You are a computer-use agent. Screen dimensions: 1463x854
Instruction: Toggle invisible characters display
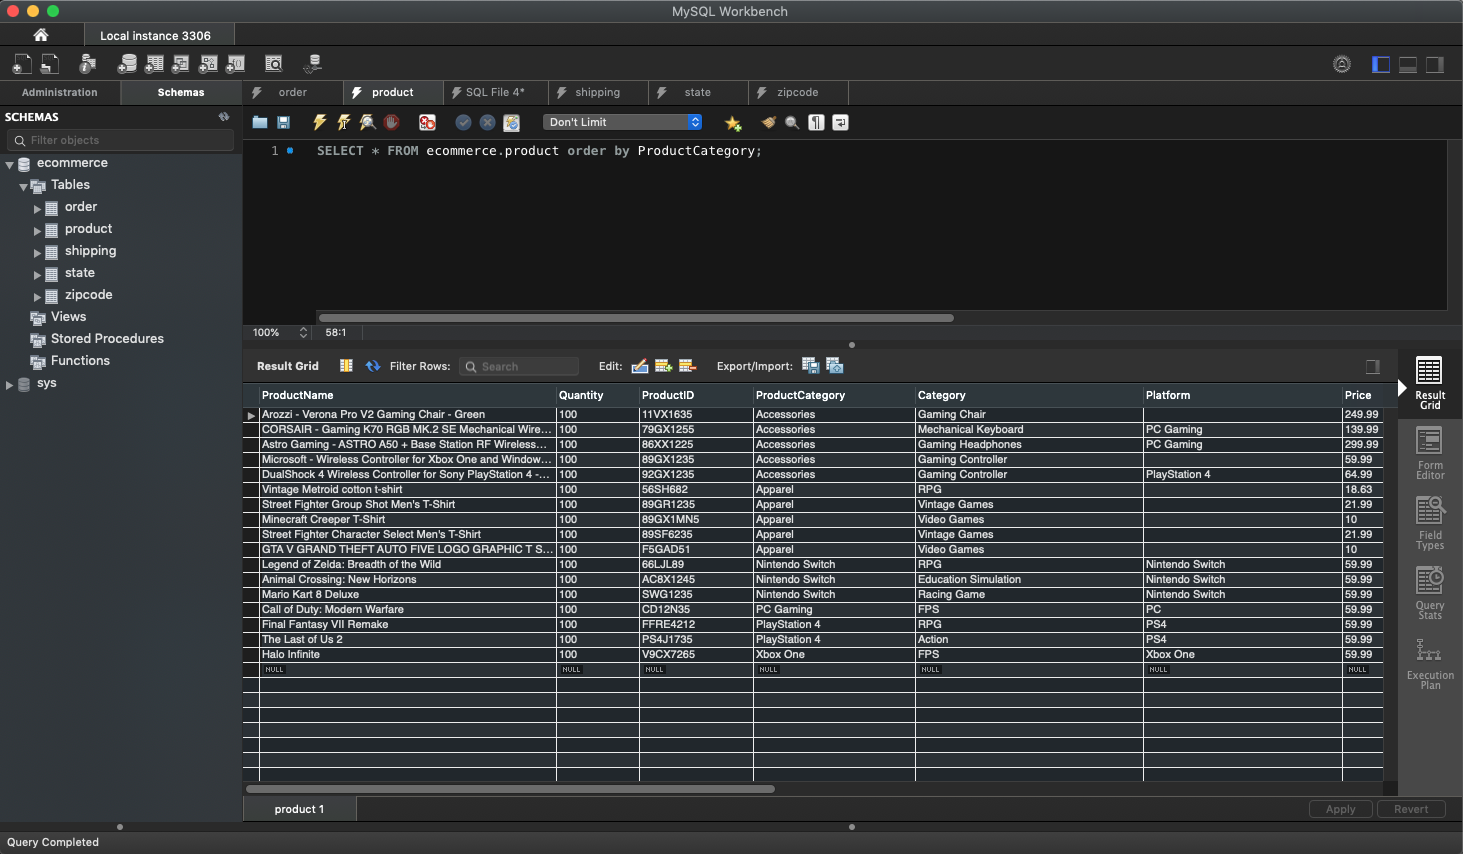coord(816,122)
